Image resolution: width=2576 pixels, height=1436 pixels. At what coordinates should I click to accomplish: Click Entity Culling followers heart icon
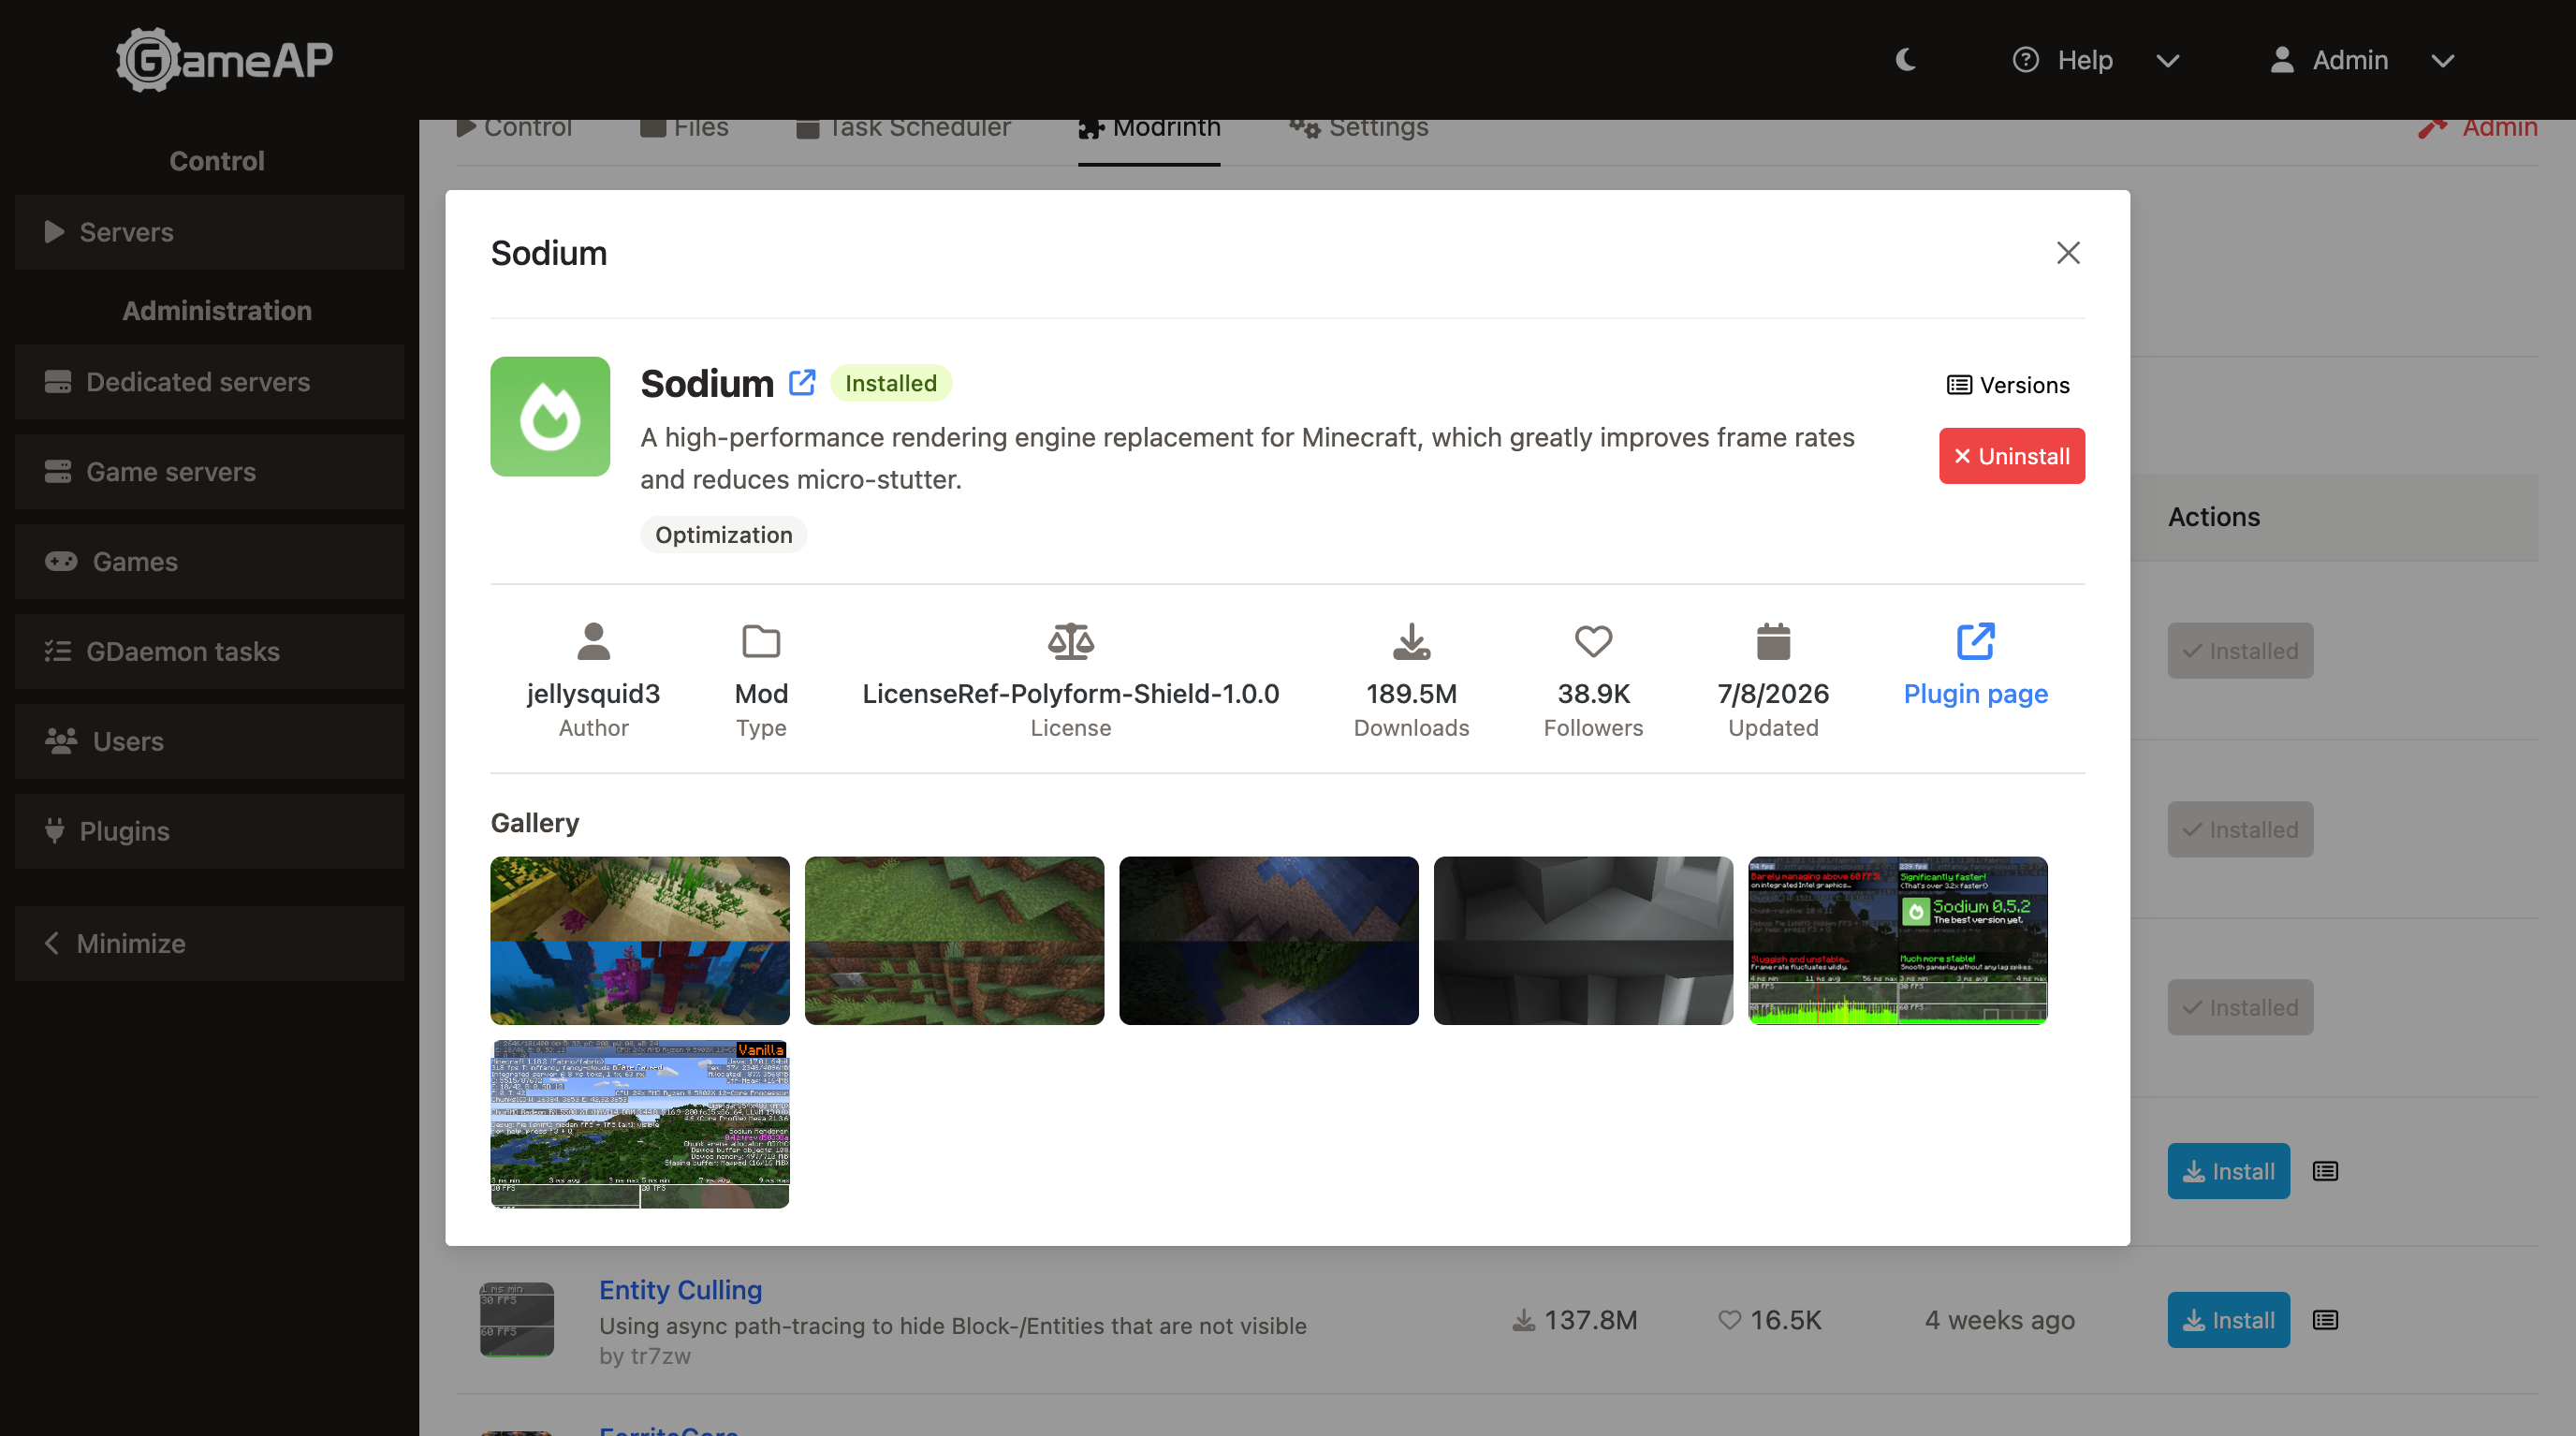1730,1321
